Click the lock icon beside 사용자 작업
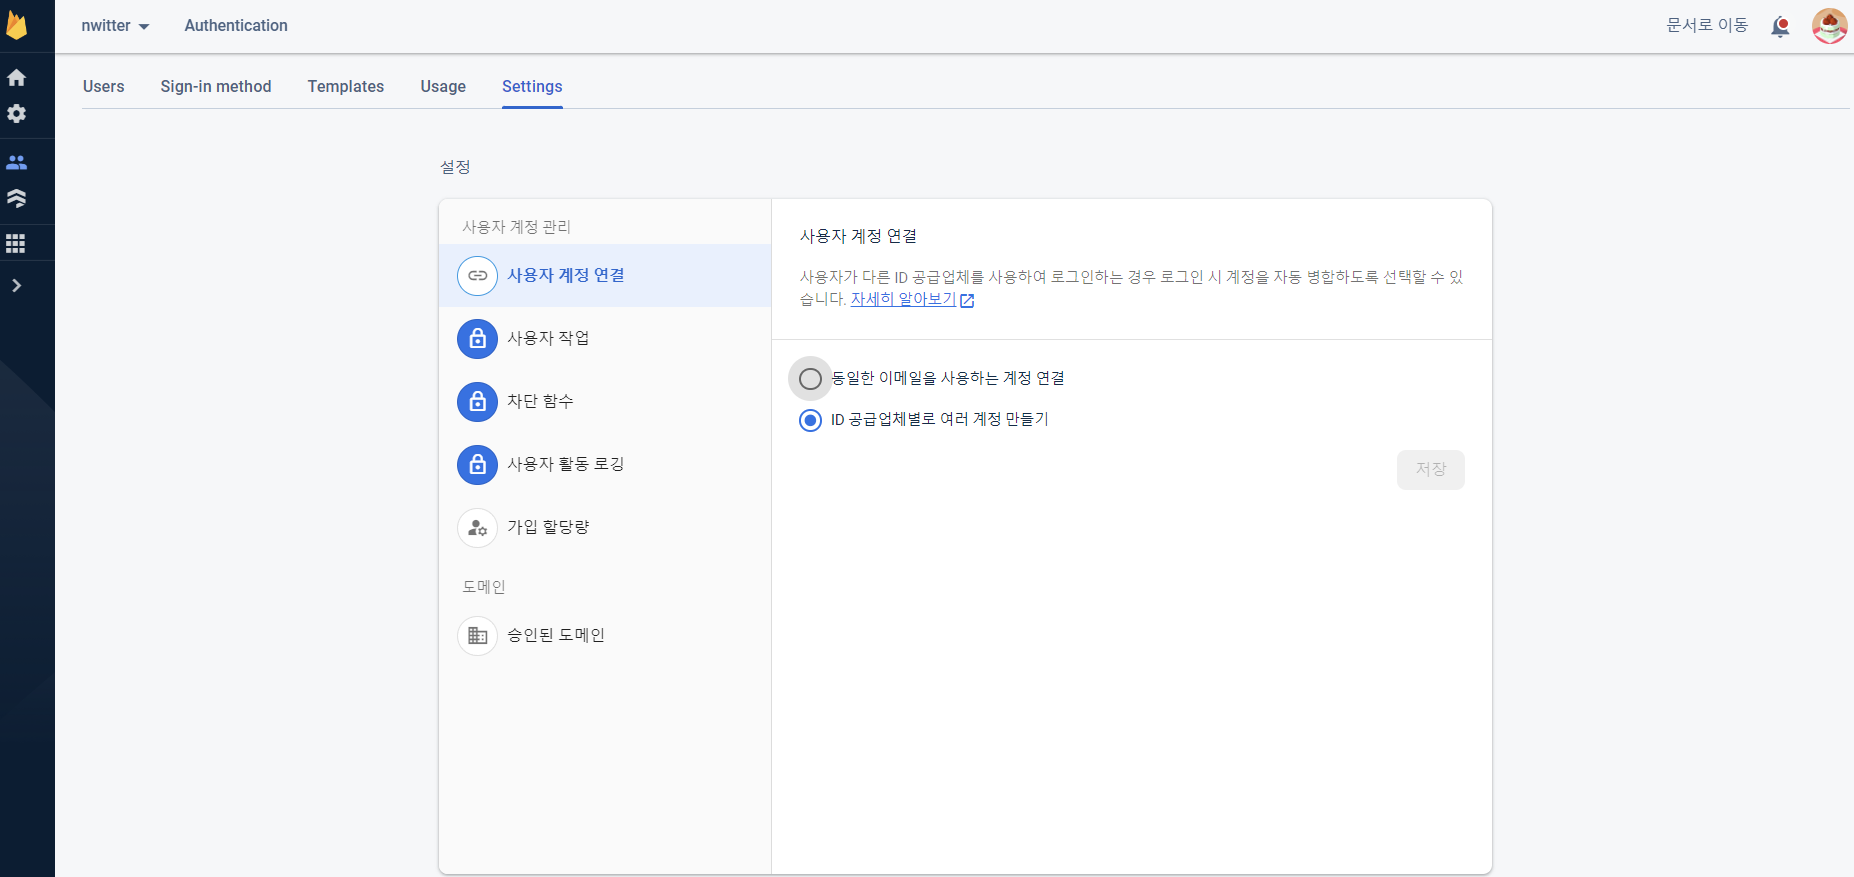Screen dimensions: 1854x877 [x=478, y=339]
